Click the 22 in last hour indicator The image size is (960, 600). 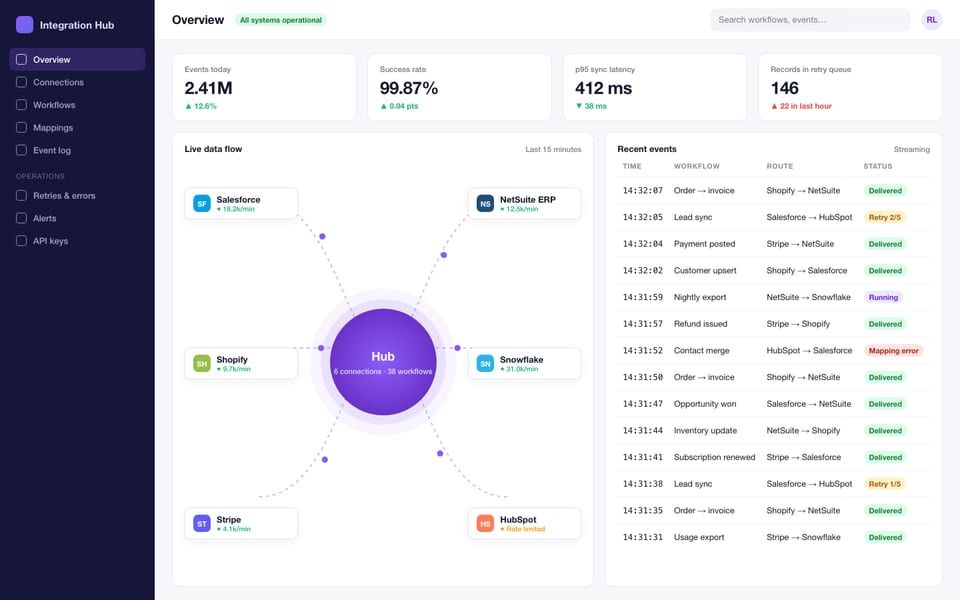coord(801,107)
